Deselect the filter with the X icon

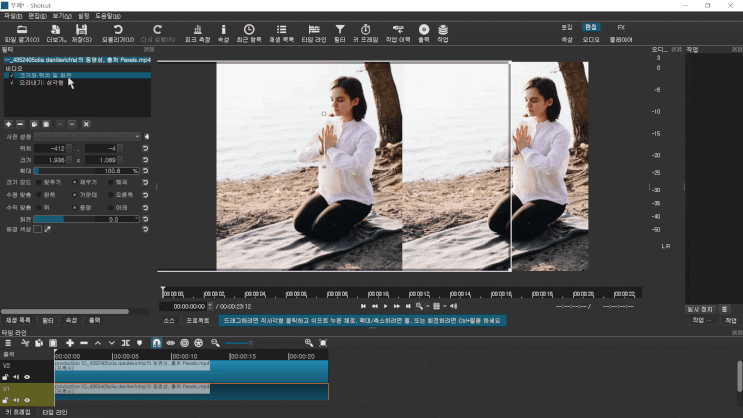click(86, 124)
